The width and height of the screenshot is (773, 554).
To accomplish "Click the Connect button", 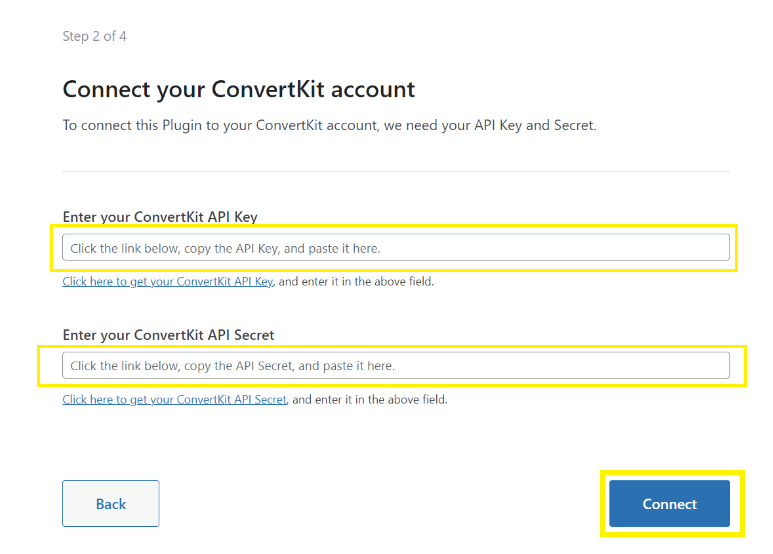I will point(669,504).
